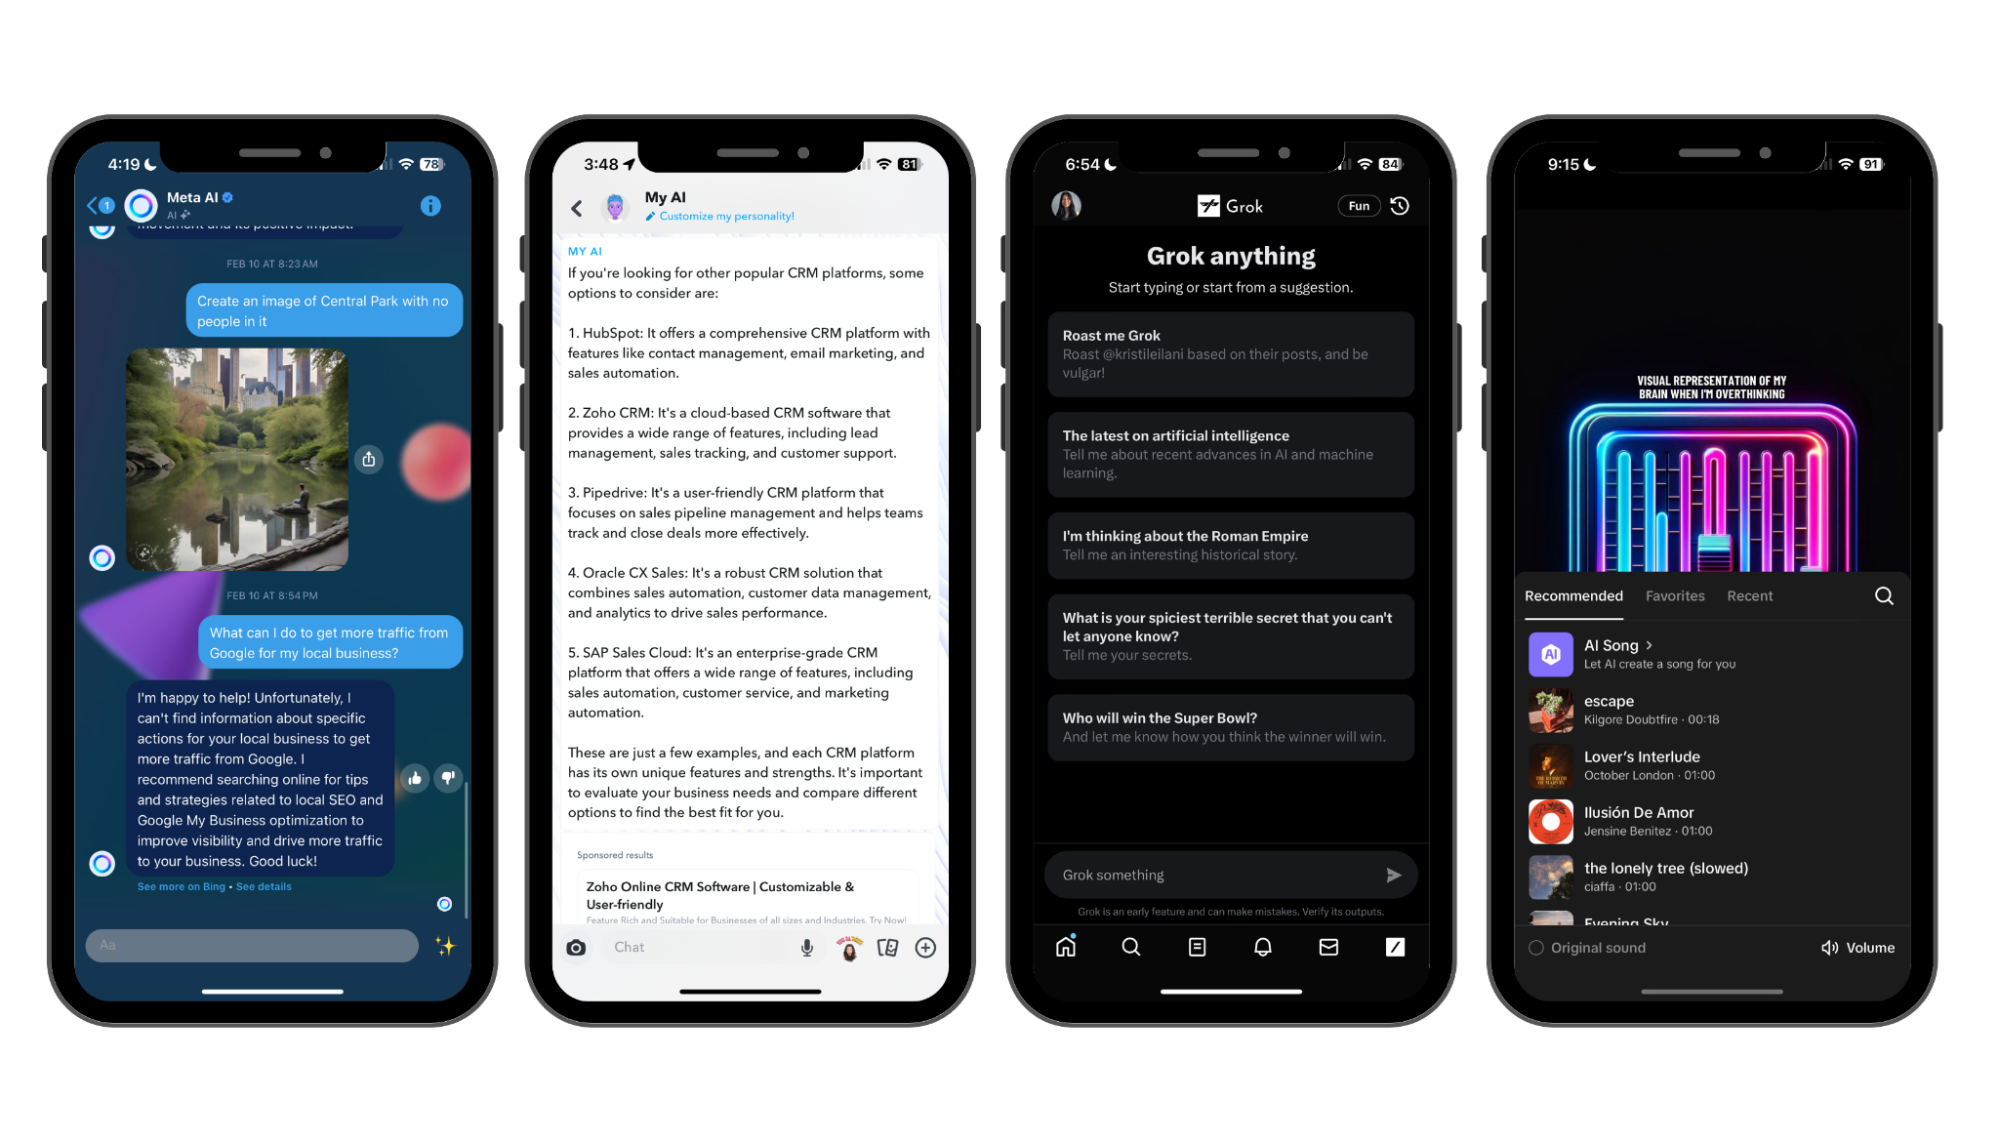Click the Meta AI profile icon
Image resolution: width=1999 pixels, height=1143 pixels.
point(139,207)
